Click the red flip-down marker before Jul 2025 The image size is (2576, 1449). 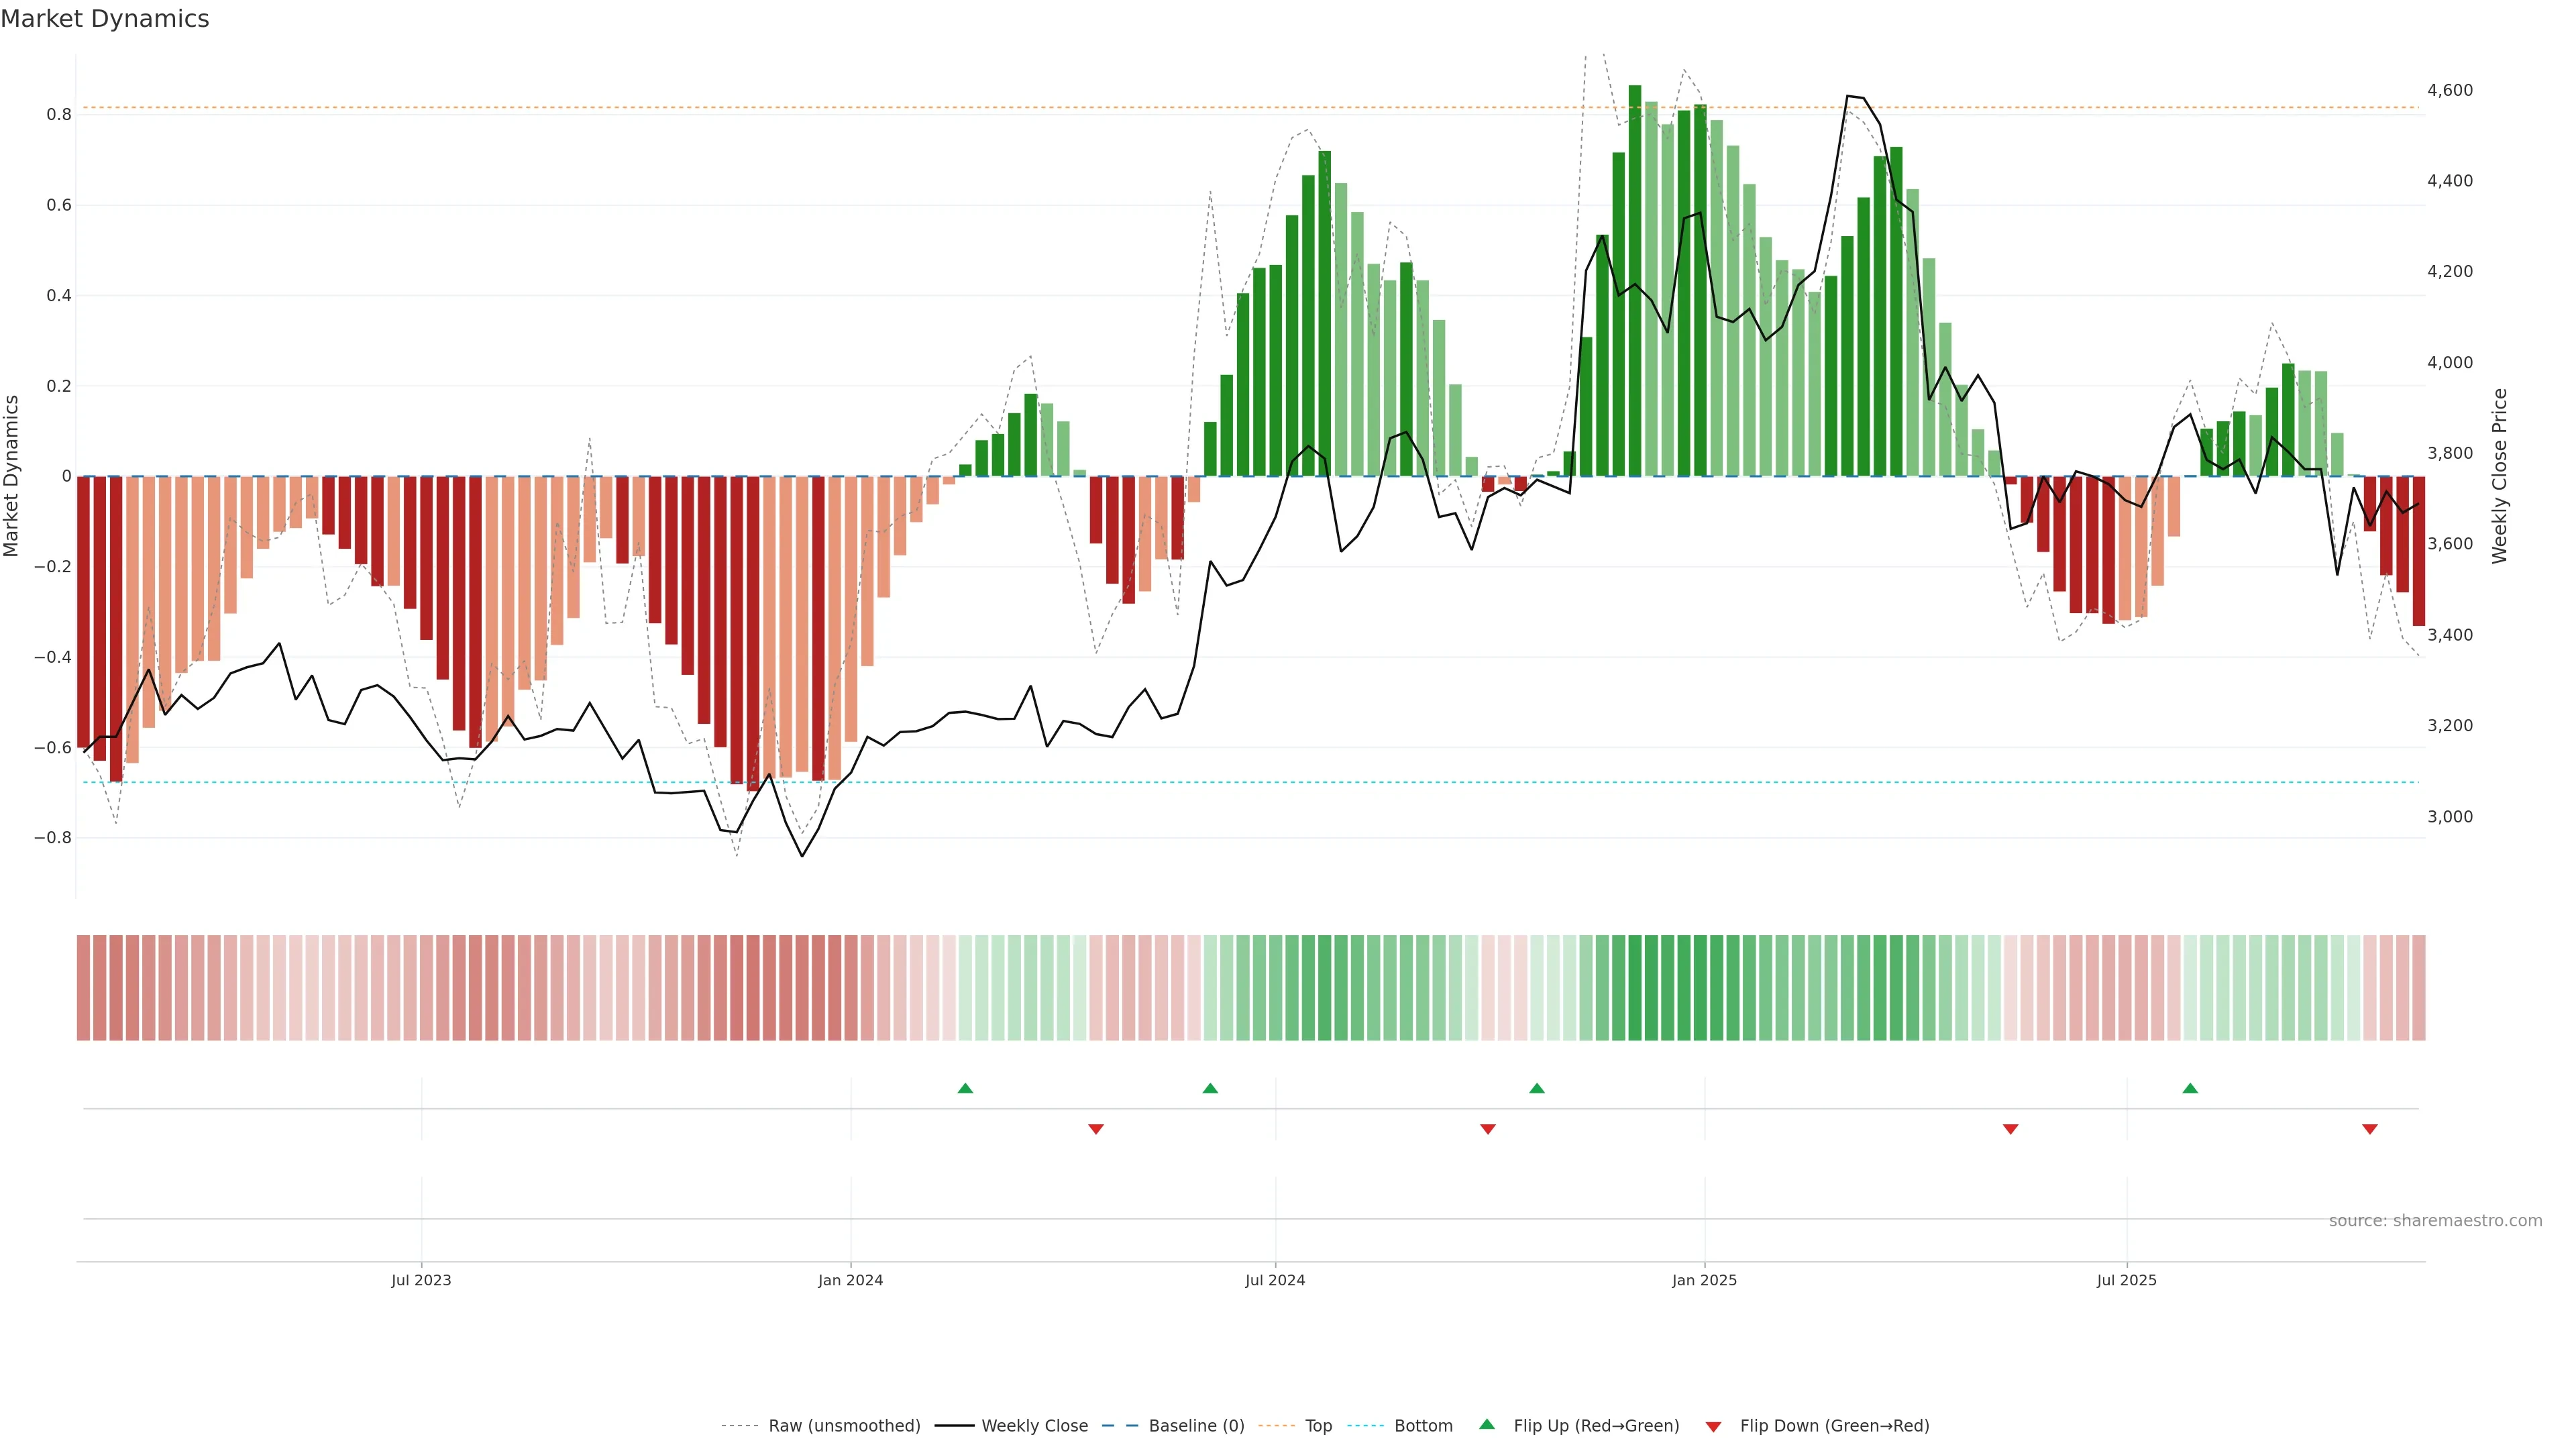point(2011,1129)
